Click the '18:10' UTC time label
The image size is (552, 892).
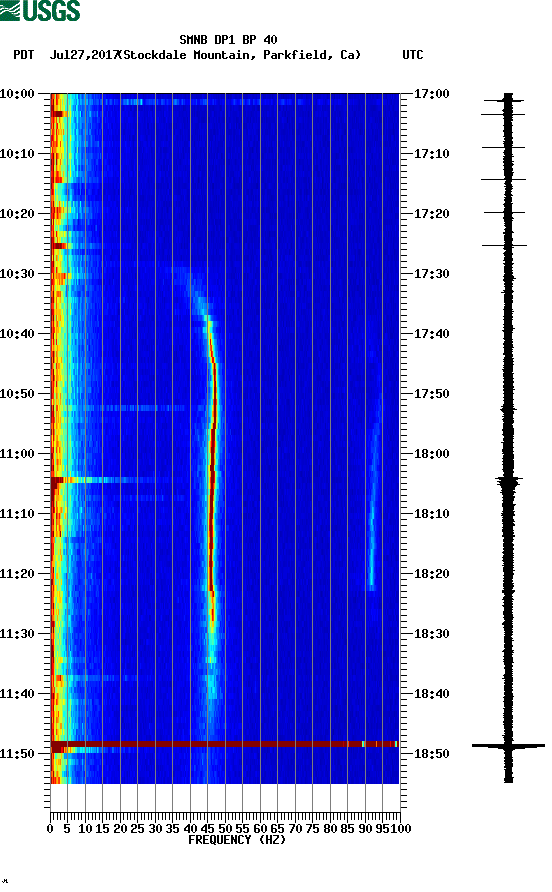(431, 514)
